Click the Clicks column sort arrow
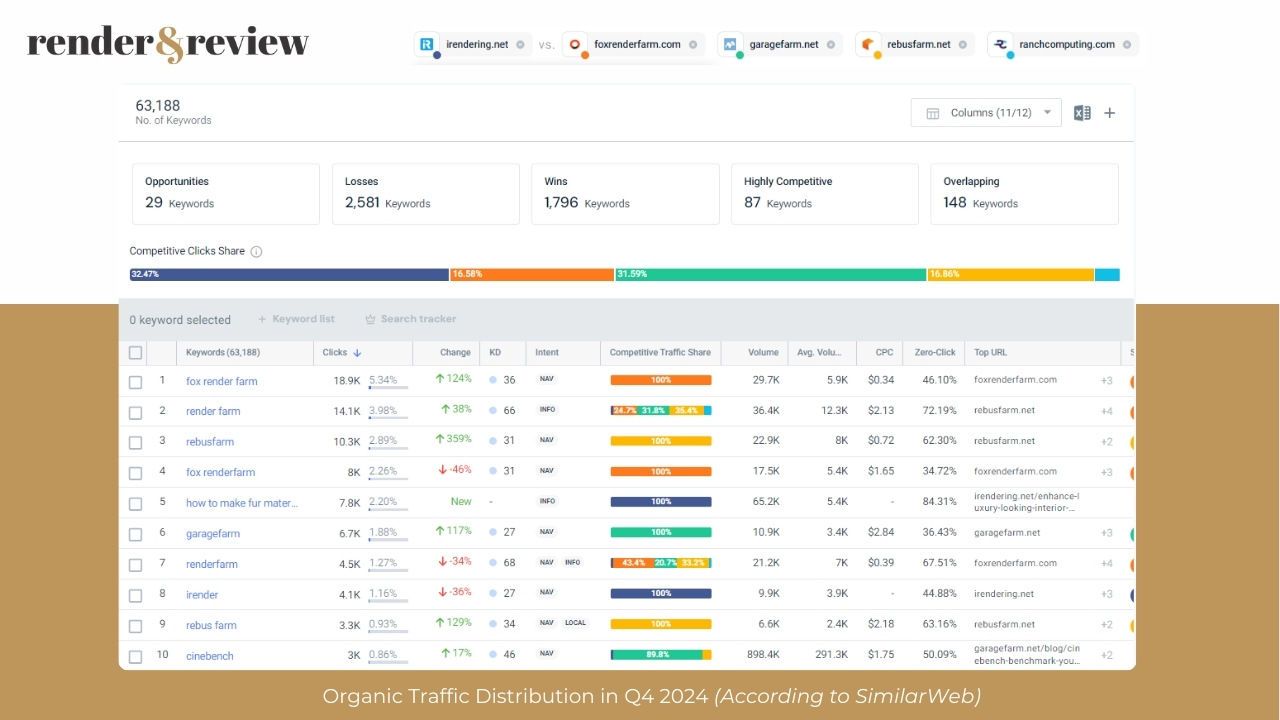This screenshot has width=1280, height=720. (x=357, y=353)
